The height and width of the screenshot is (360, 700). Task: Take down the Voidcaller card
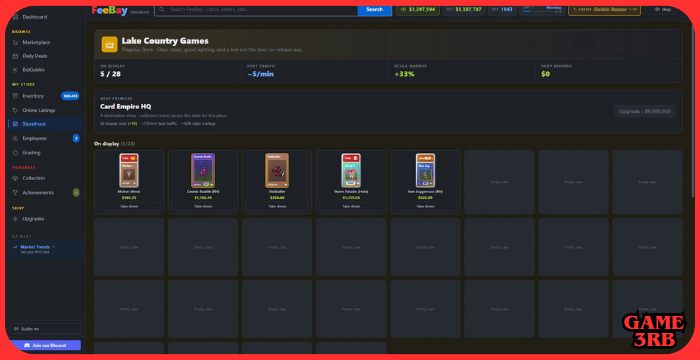pyautogui.click(x=277, y=206)
